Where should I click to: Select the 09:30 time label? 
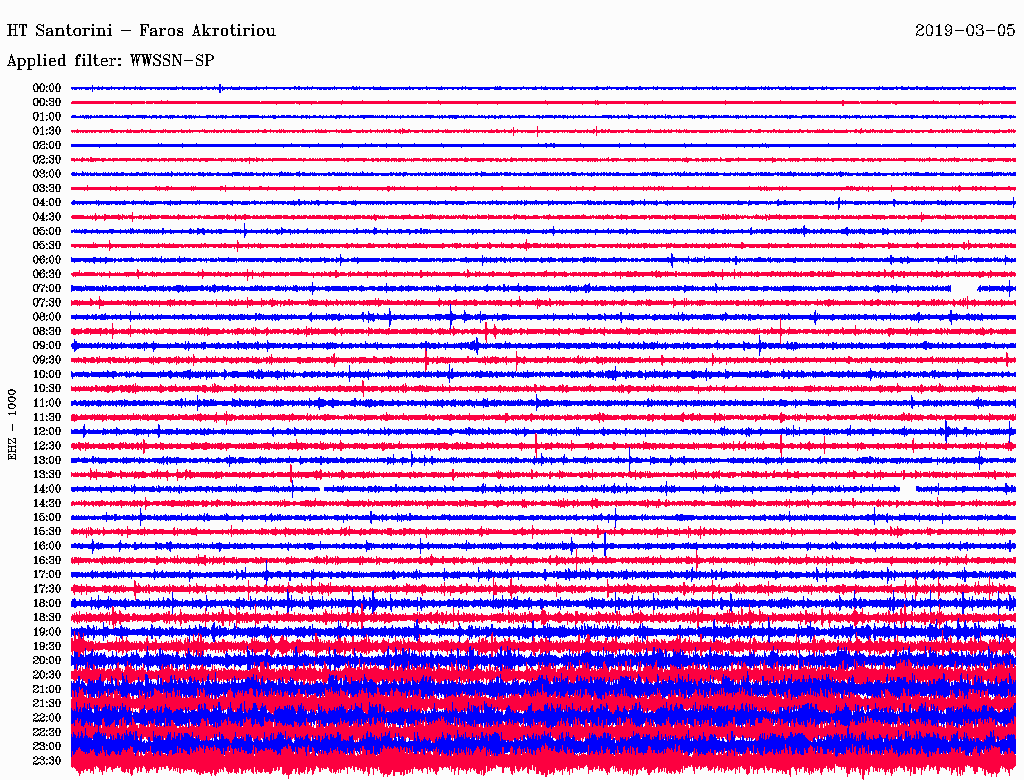47,360
